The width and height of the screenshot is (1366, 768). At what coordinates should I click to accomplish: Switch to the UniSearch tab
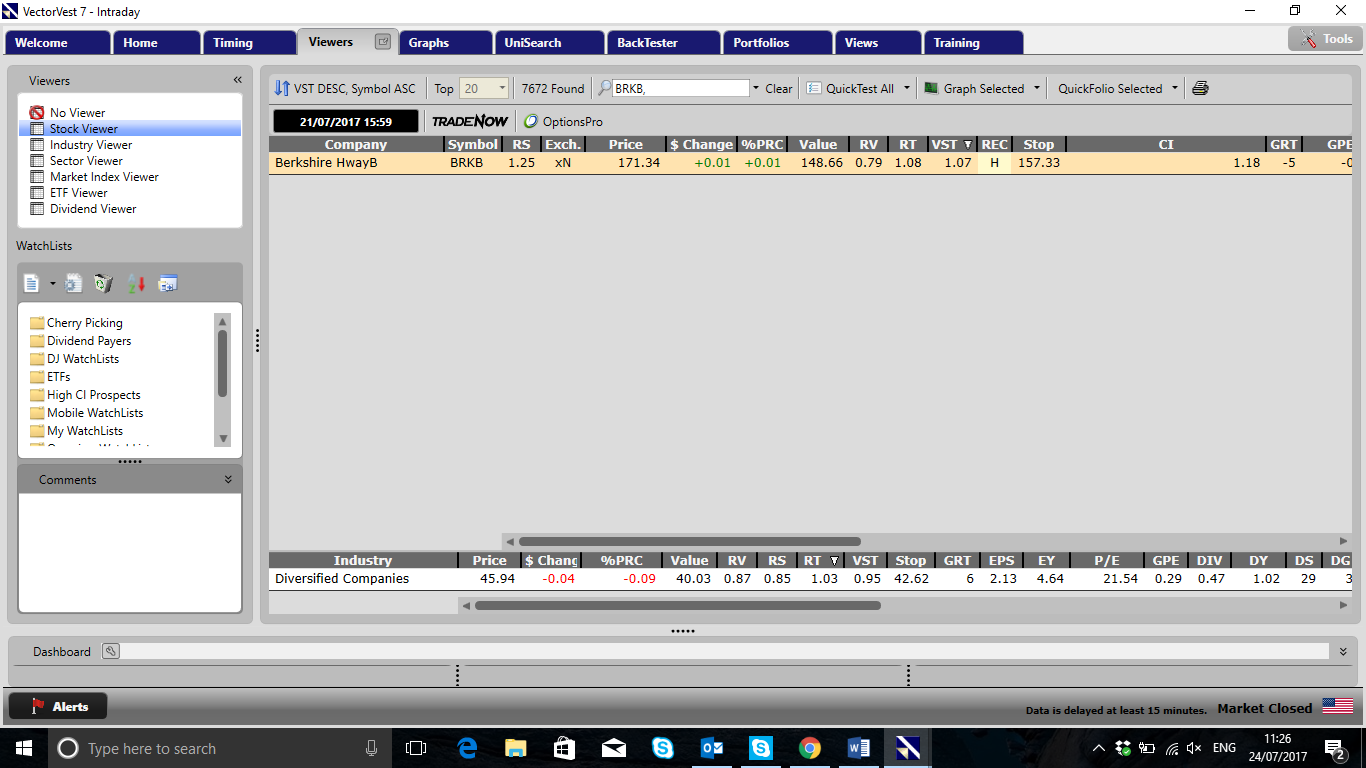point(550,43)
